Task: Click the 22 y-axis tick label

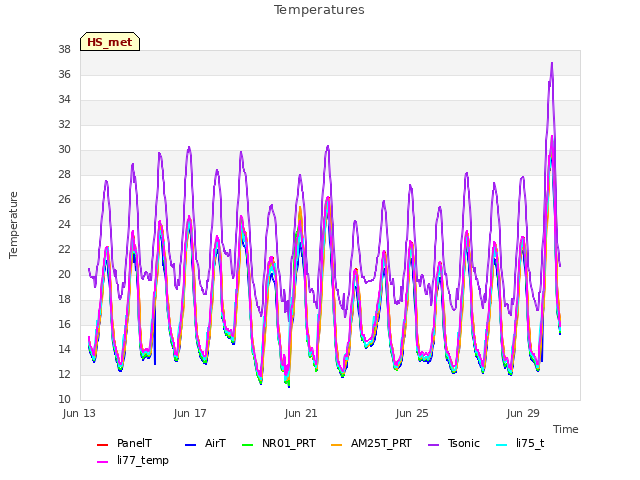Action: [64, 249]
